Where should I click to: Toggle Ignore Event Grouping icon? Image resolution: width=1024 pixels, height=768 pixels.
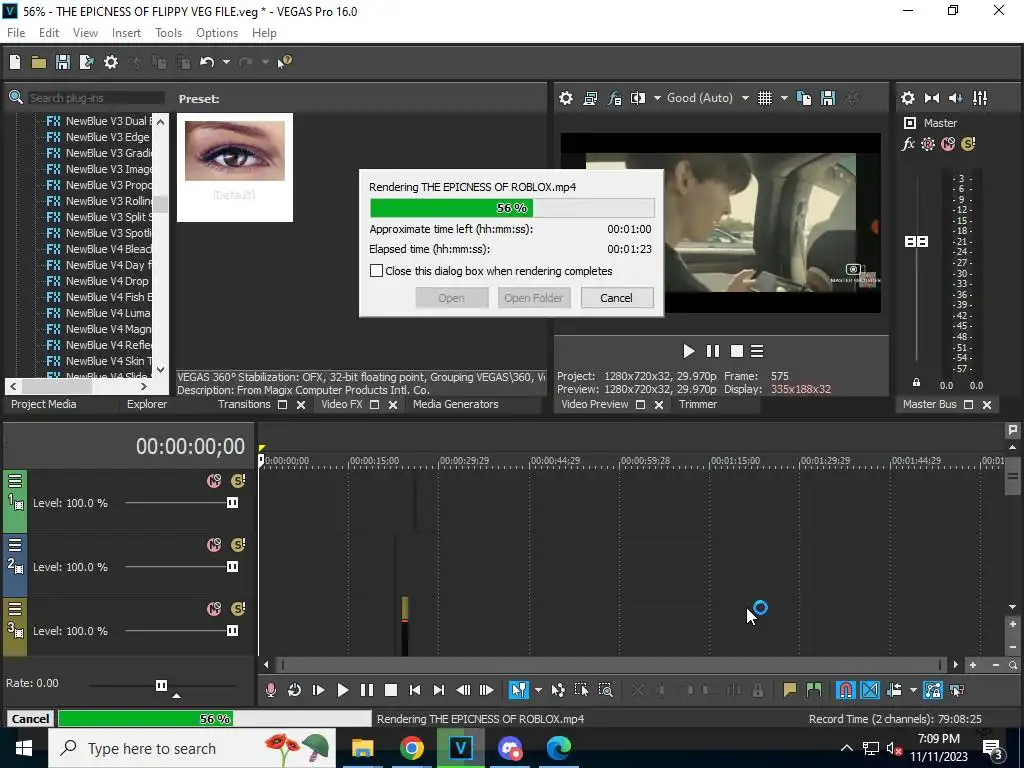957,690
